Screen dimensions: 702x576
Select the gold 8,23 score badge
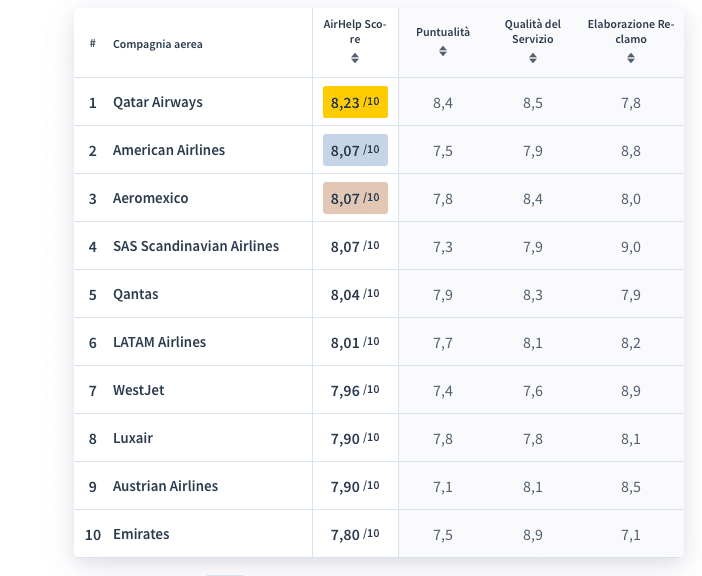(355, 103)
